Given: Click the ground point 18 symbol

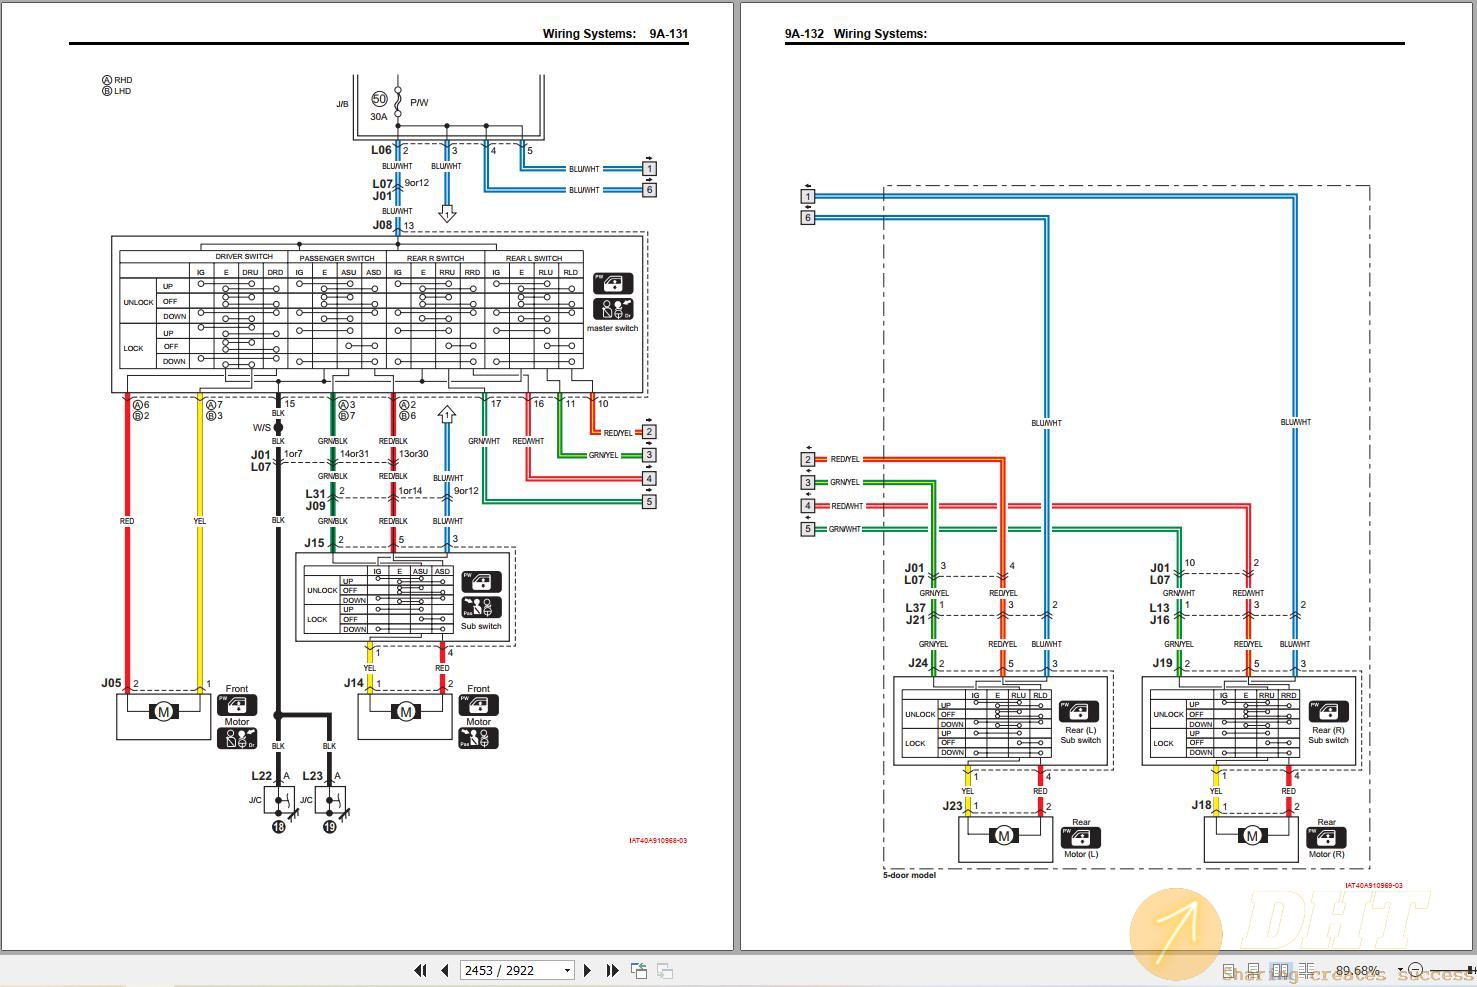Looking at the screenshot, I should (278, 827).
